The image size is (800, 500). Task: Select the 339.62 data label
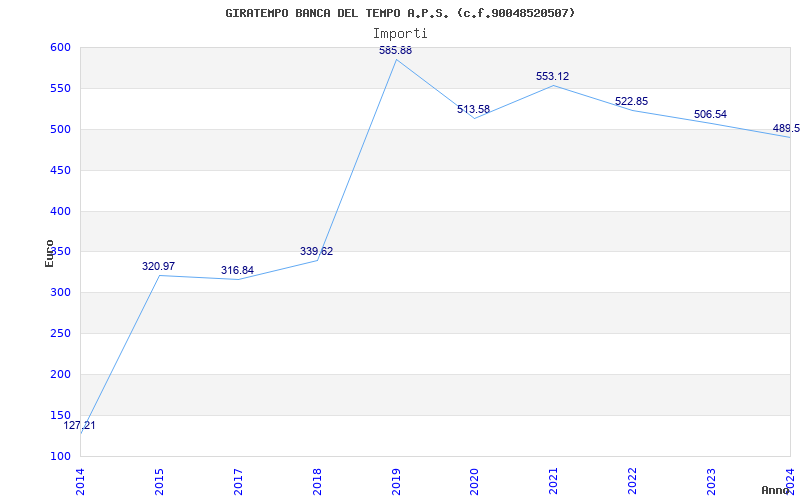coord(316,252)
